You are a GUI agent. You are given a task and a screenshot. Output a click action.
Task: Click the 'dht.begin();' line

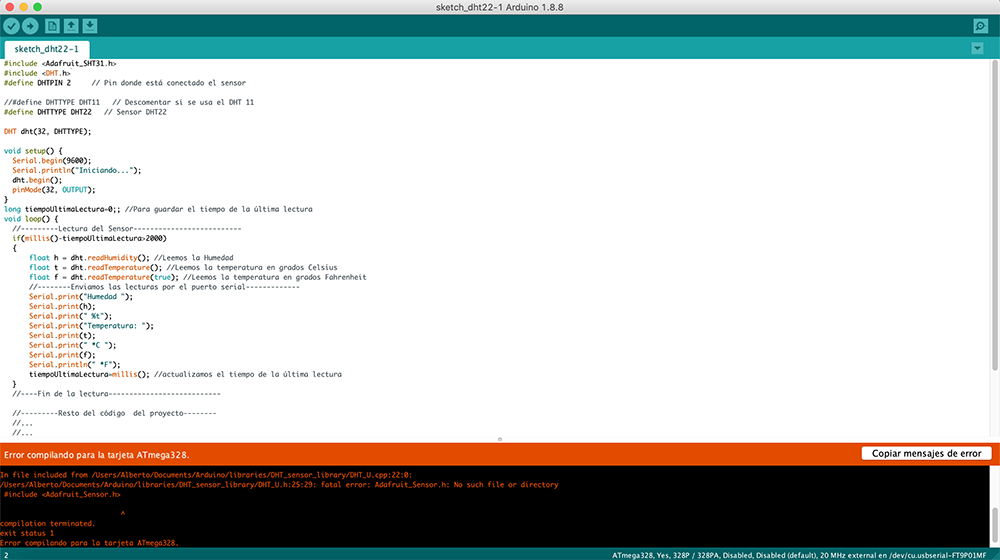(37, 180)
